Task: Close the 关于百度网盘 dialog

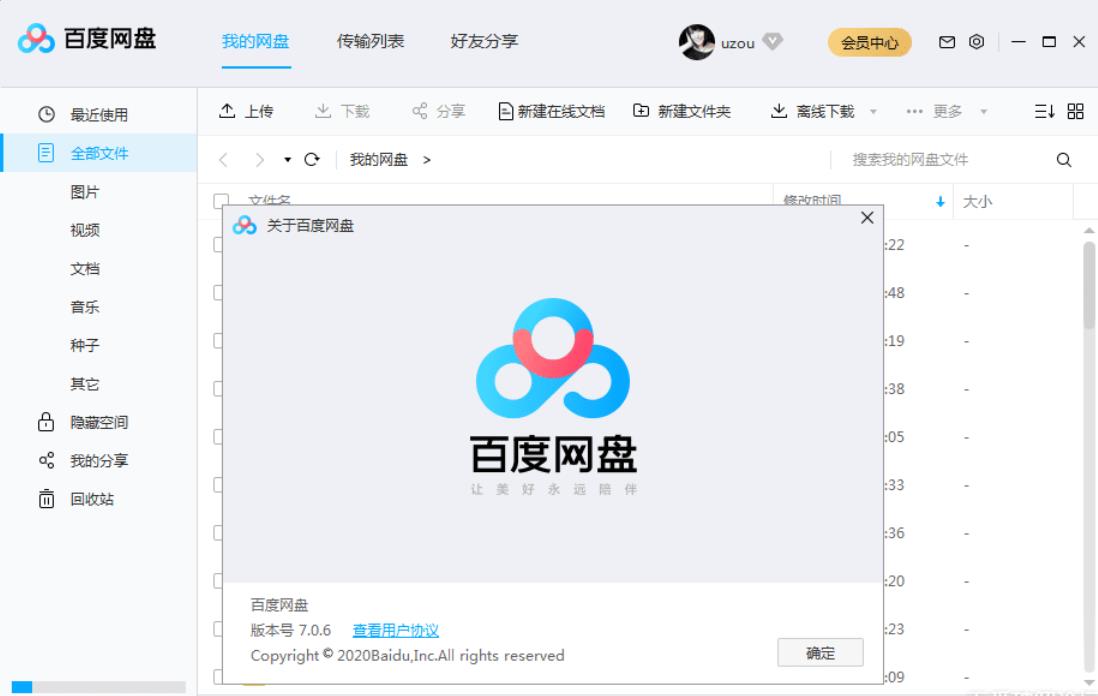Action: [x=867, y=218]
